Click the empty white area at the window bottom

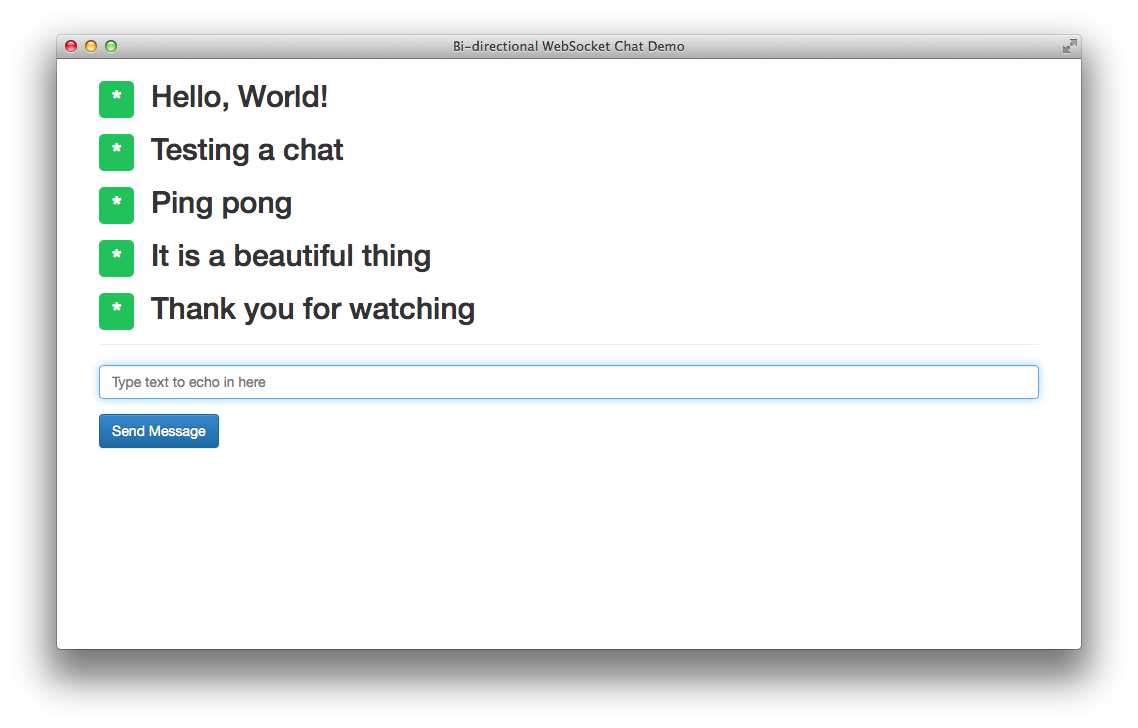(x=568, y=570)
